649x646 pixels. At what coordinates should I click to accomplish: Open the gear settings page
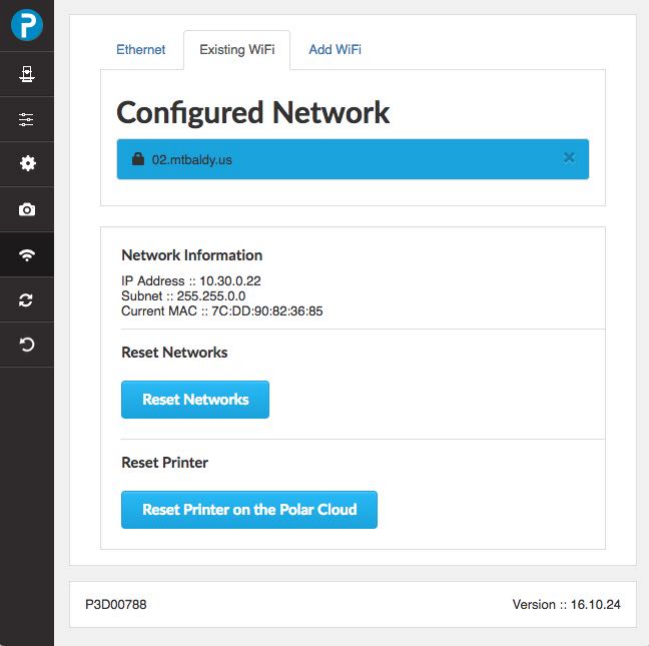click(x=27, y=164)
